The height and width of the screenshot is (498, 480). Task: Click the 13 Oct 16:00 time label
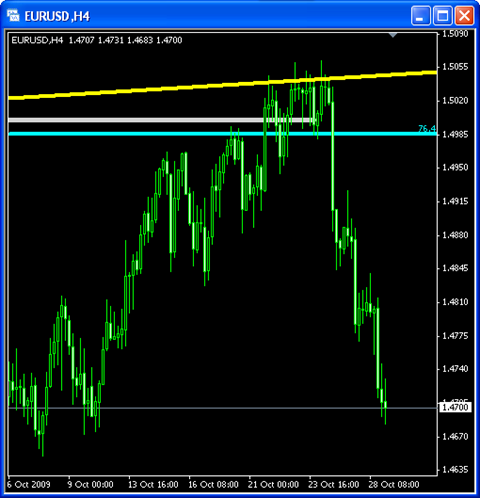coord(153,485)
